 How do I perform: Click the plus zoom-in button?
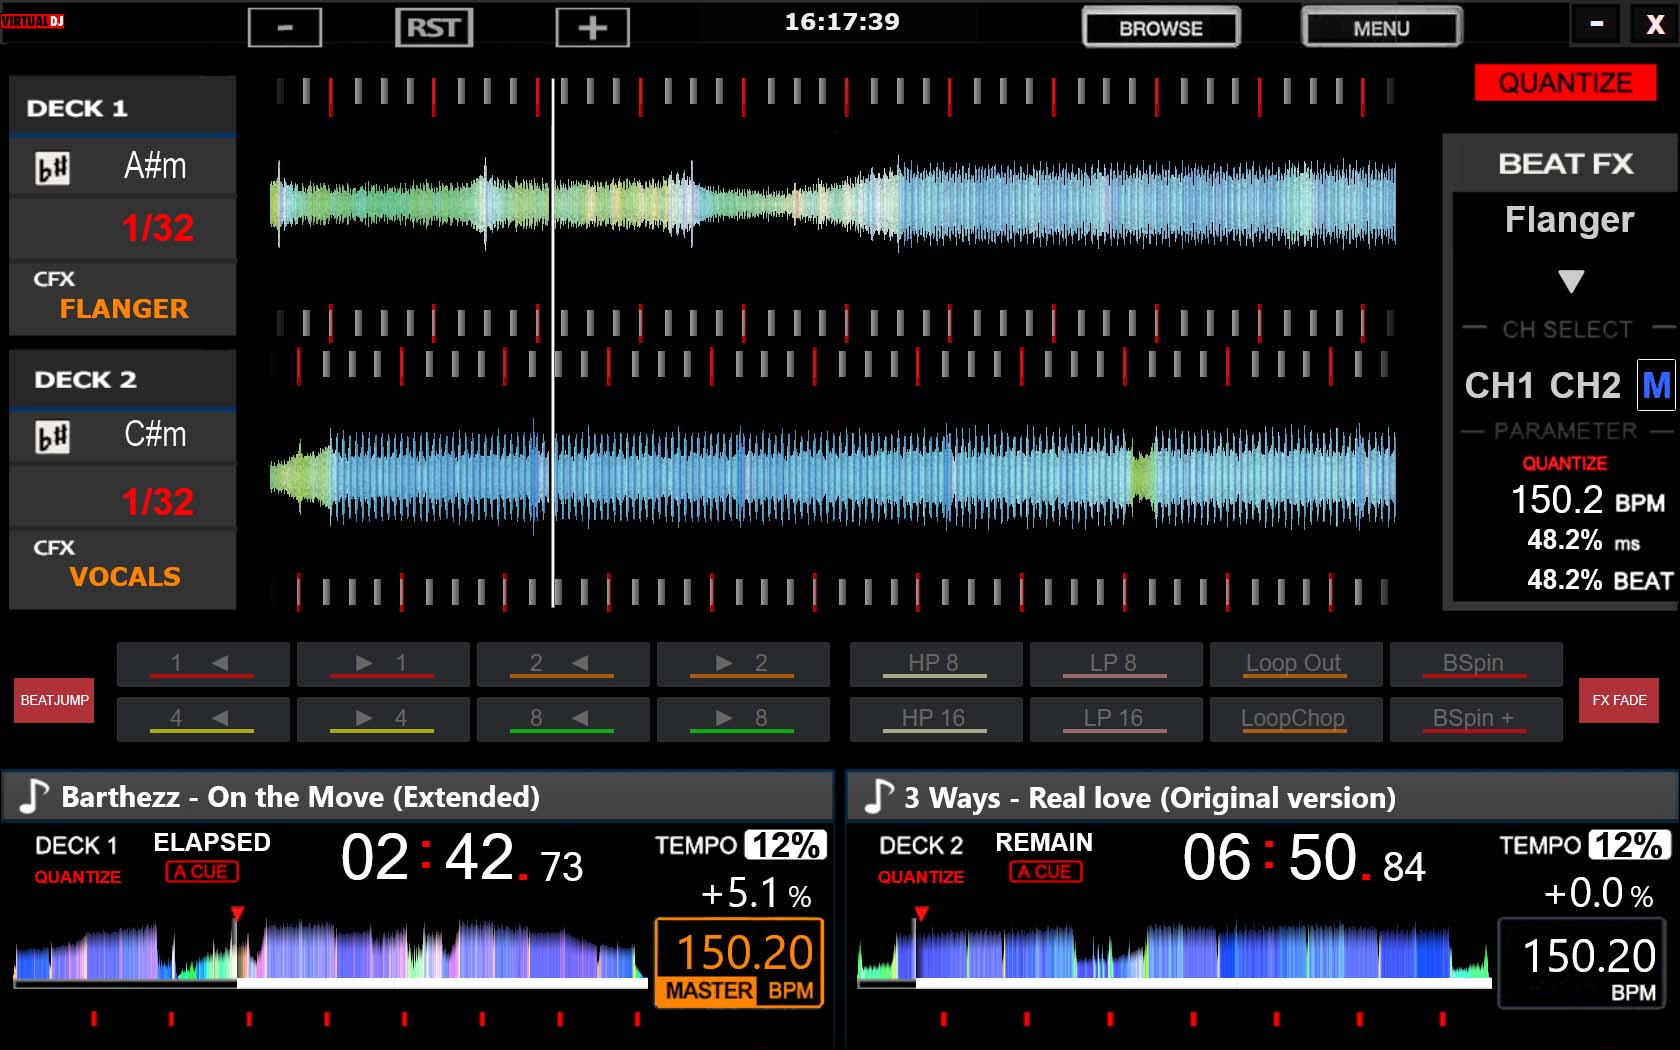(593, 27)
